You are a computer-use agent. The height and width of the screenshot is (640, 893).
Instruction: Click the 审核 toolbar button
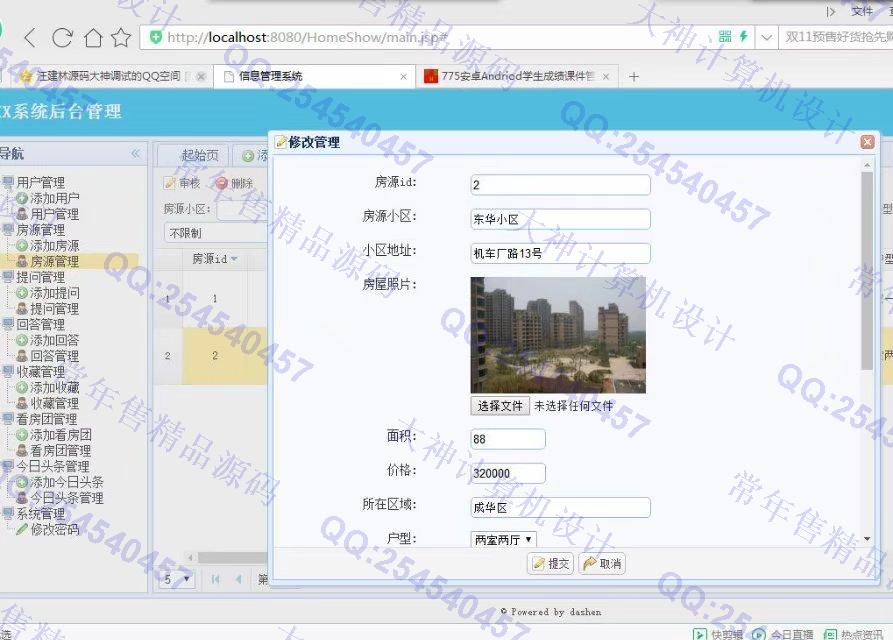click(182, 183)
